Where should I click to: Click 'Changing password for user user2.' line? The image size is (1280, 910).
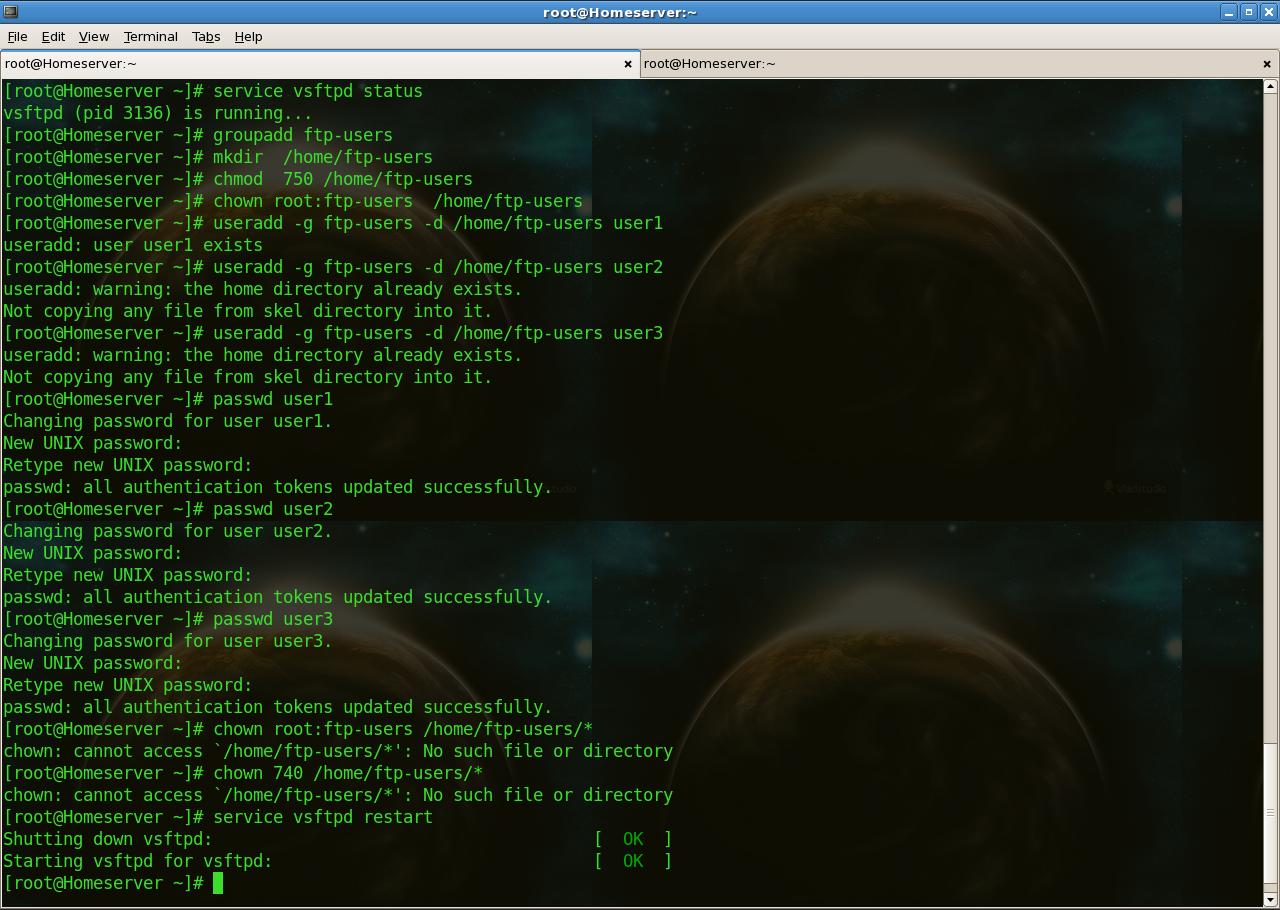[x=168, y=531]
